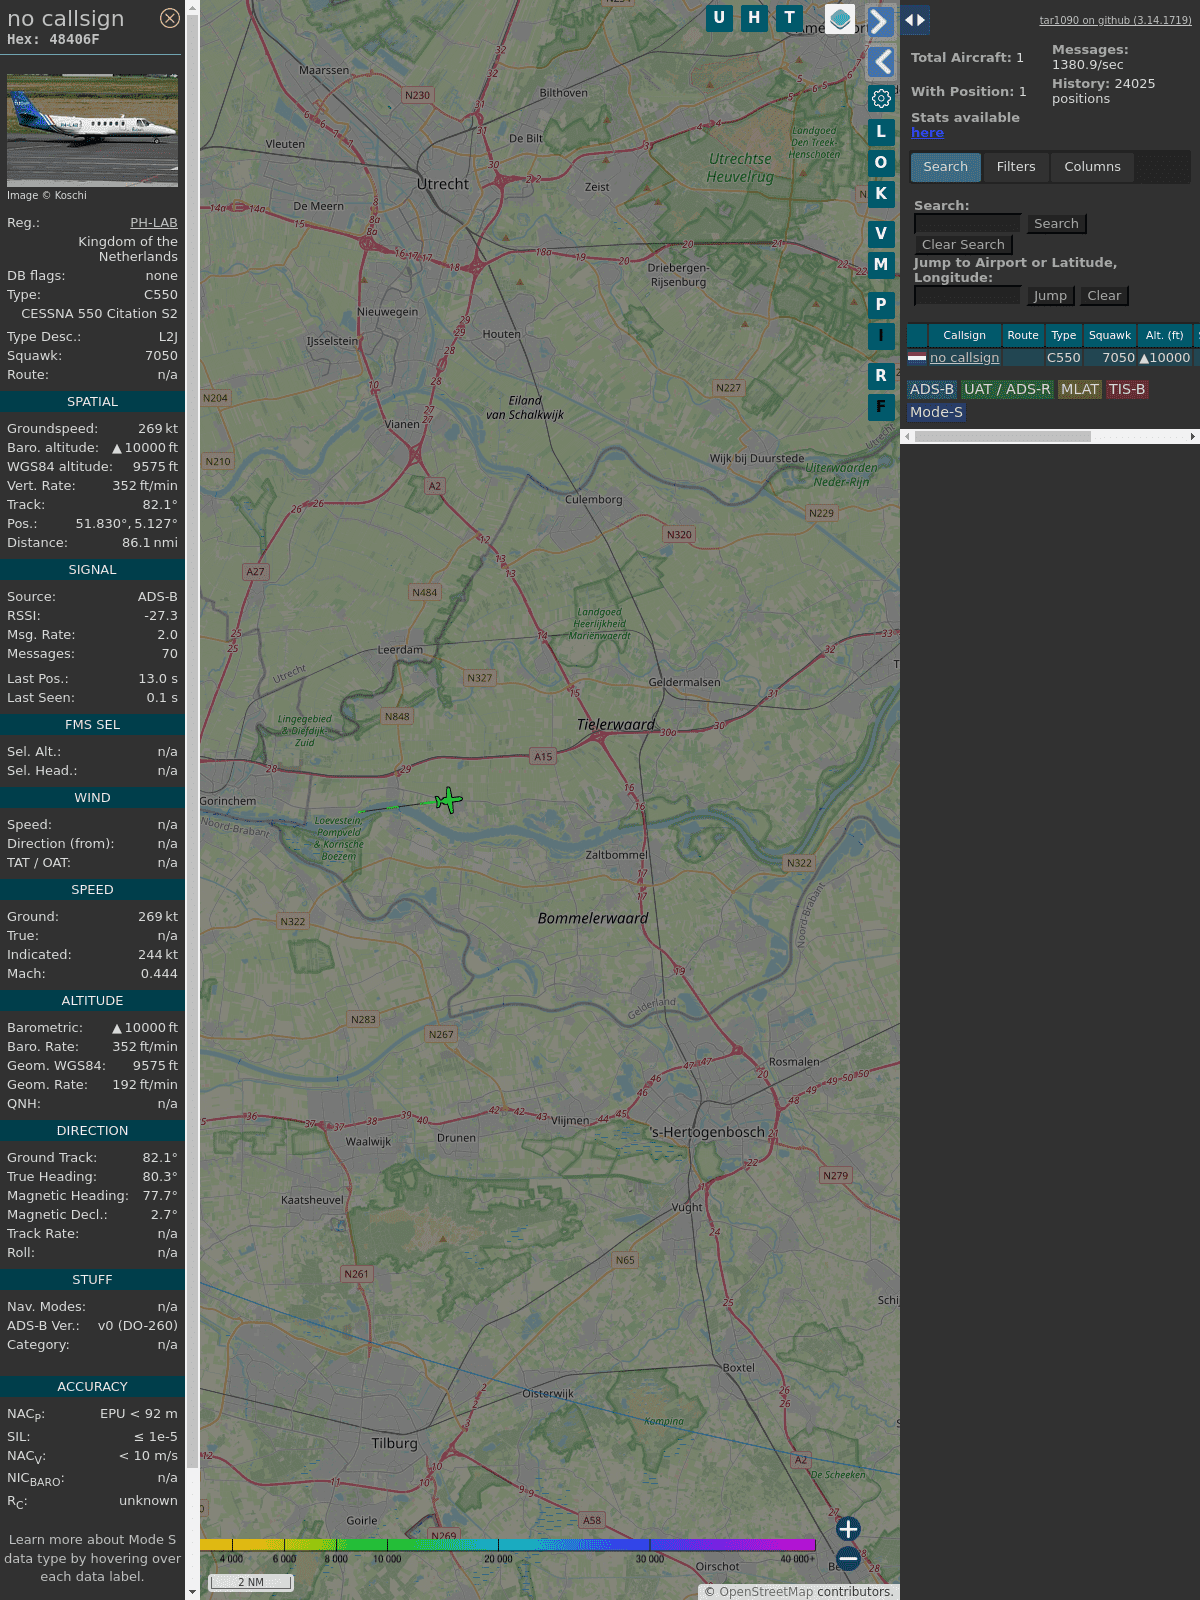This screenshot has width=1200, height=1600.
Task: Toggle the sidebar expand arrows button
Action: click(x=915, y=20)
